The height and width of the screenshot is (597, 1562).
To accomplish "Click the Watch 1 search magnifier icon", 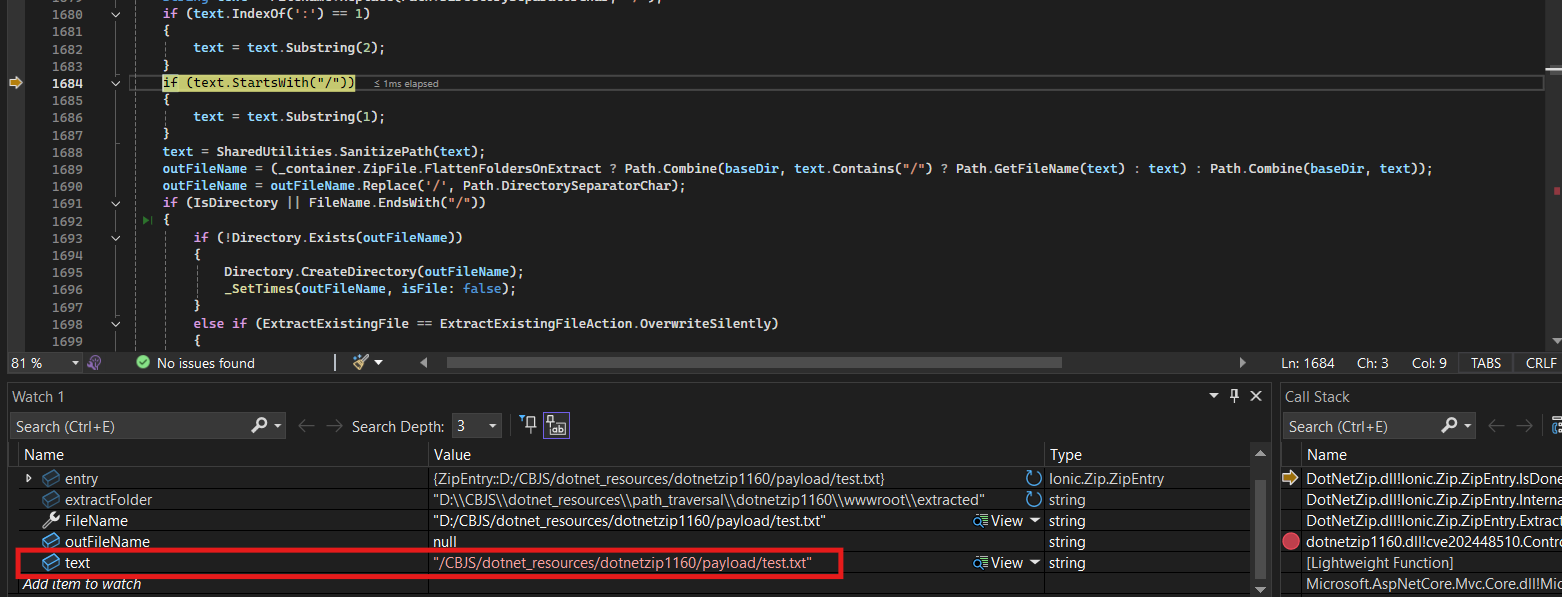I will (x=260, y=426).
